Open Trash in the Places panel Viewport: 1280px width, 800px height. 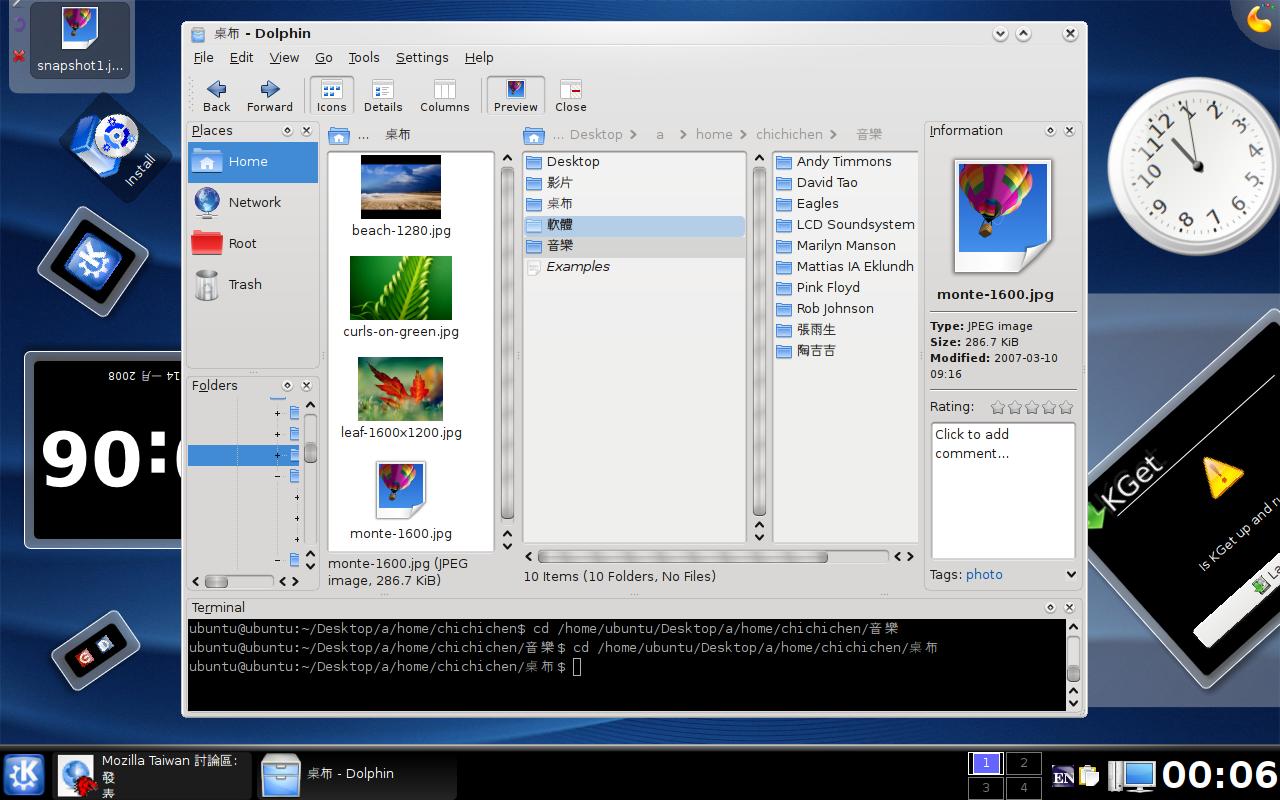[244, 285]
